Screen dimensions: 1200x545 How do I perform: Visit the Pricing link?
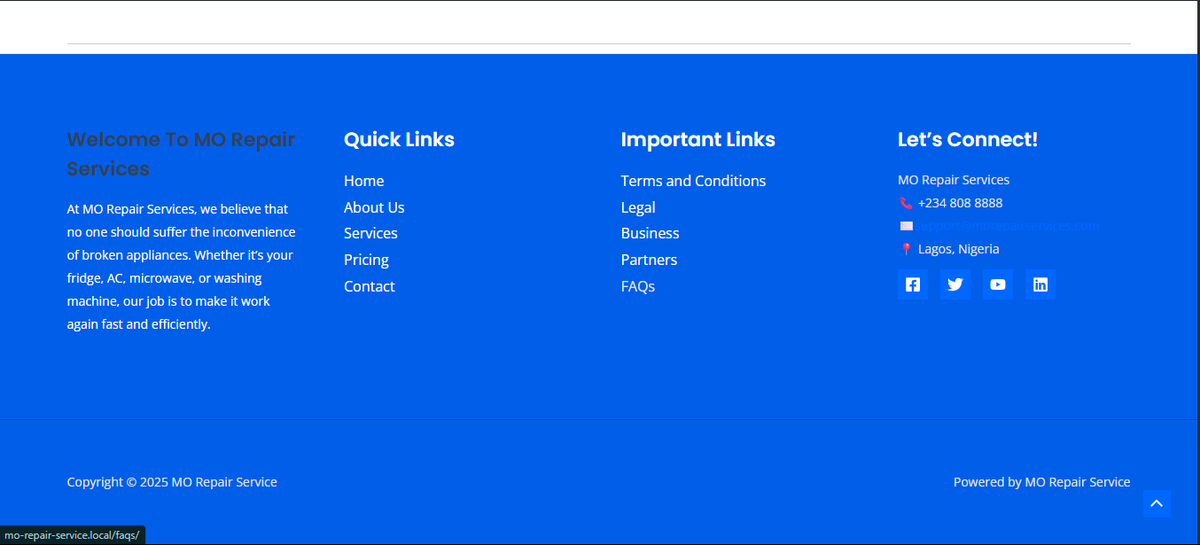[366, 260]
